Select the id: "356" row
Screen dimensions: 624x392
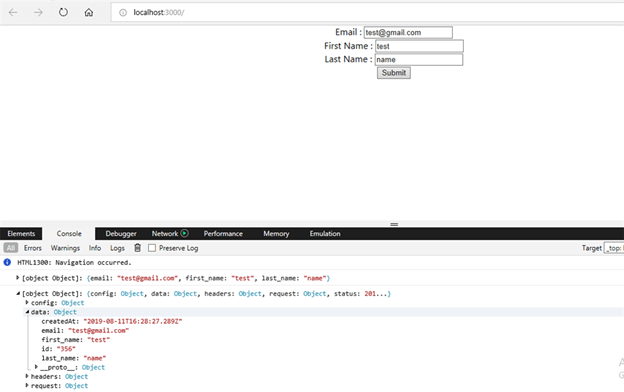(58, 349)
